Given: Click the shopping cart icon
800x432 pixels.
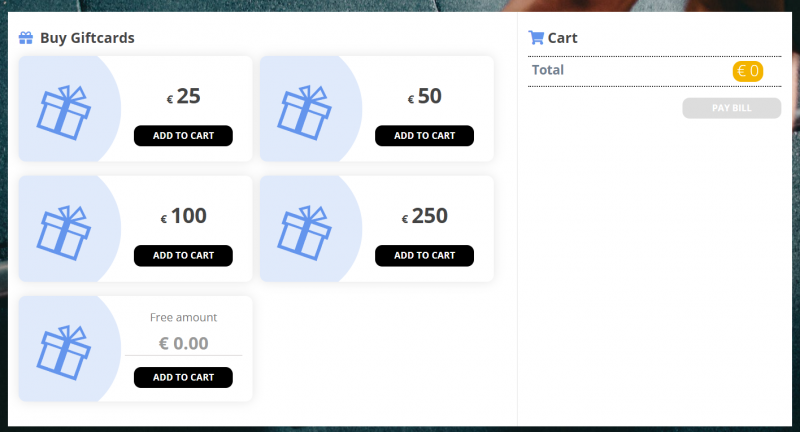Looking at the screenshot, I should pos(536,38).
